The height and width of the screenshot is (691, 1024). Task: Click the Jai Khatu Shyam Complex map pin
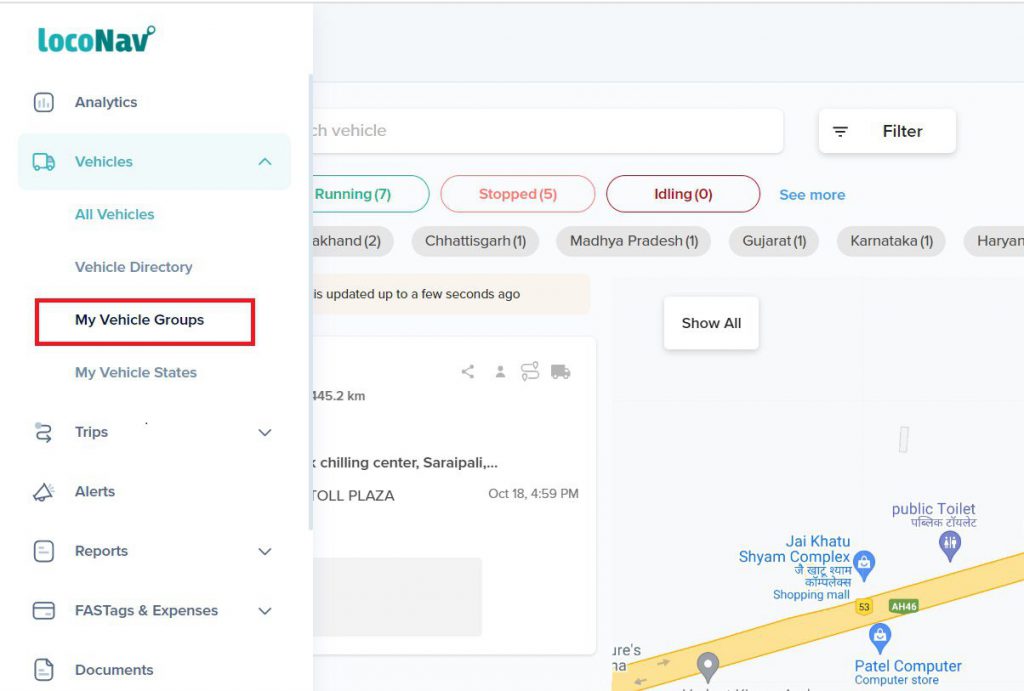point(865,563)
